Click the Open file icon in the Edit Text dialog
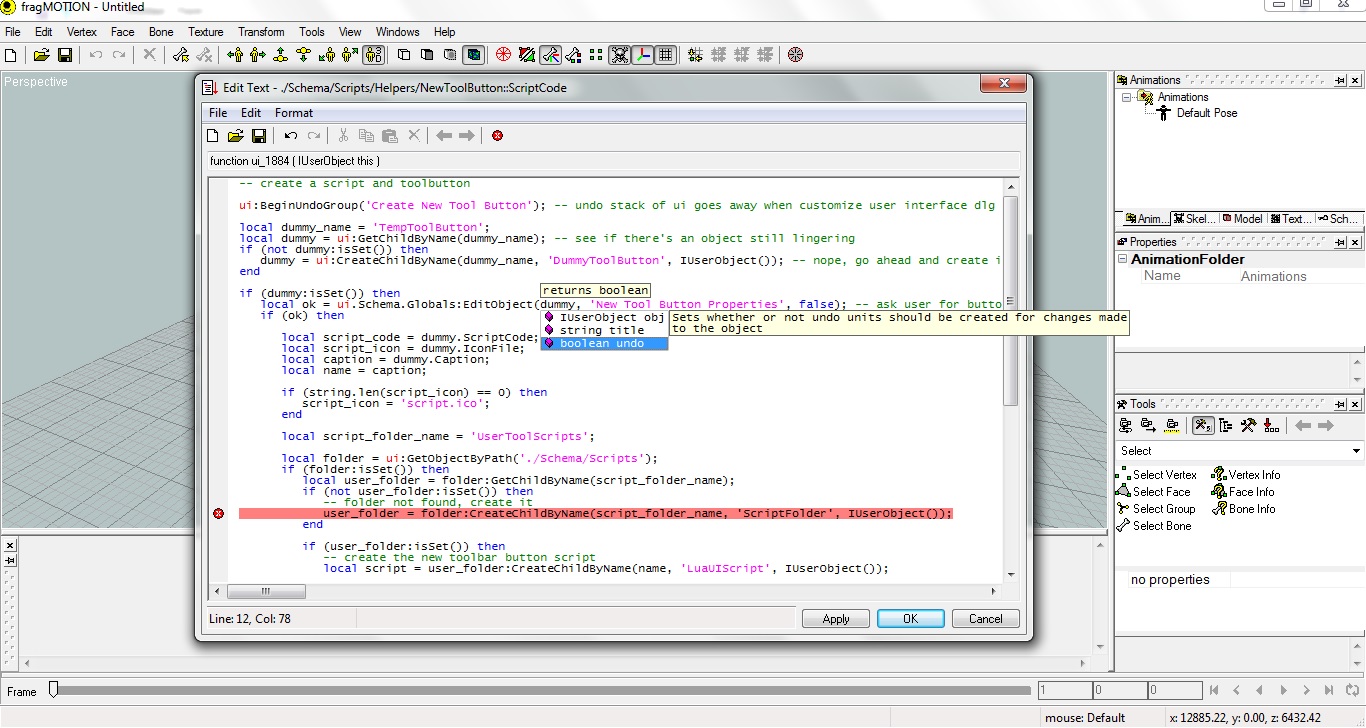Image resolution: width=1366 pixels, height=728 pixels. 235,135
